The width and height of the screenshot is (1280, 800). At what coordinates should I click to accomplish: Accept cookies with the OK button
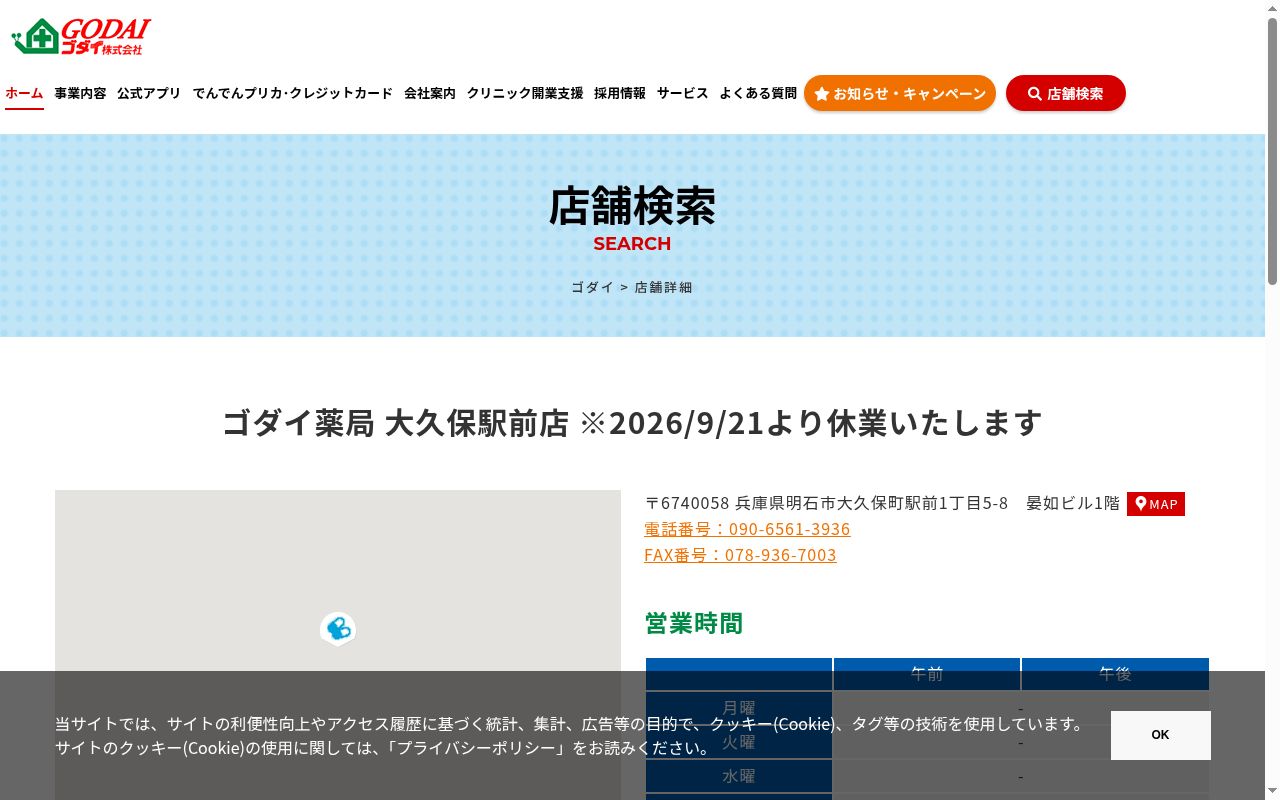click(1160, 735)
